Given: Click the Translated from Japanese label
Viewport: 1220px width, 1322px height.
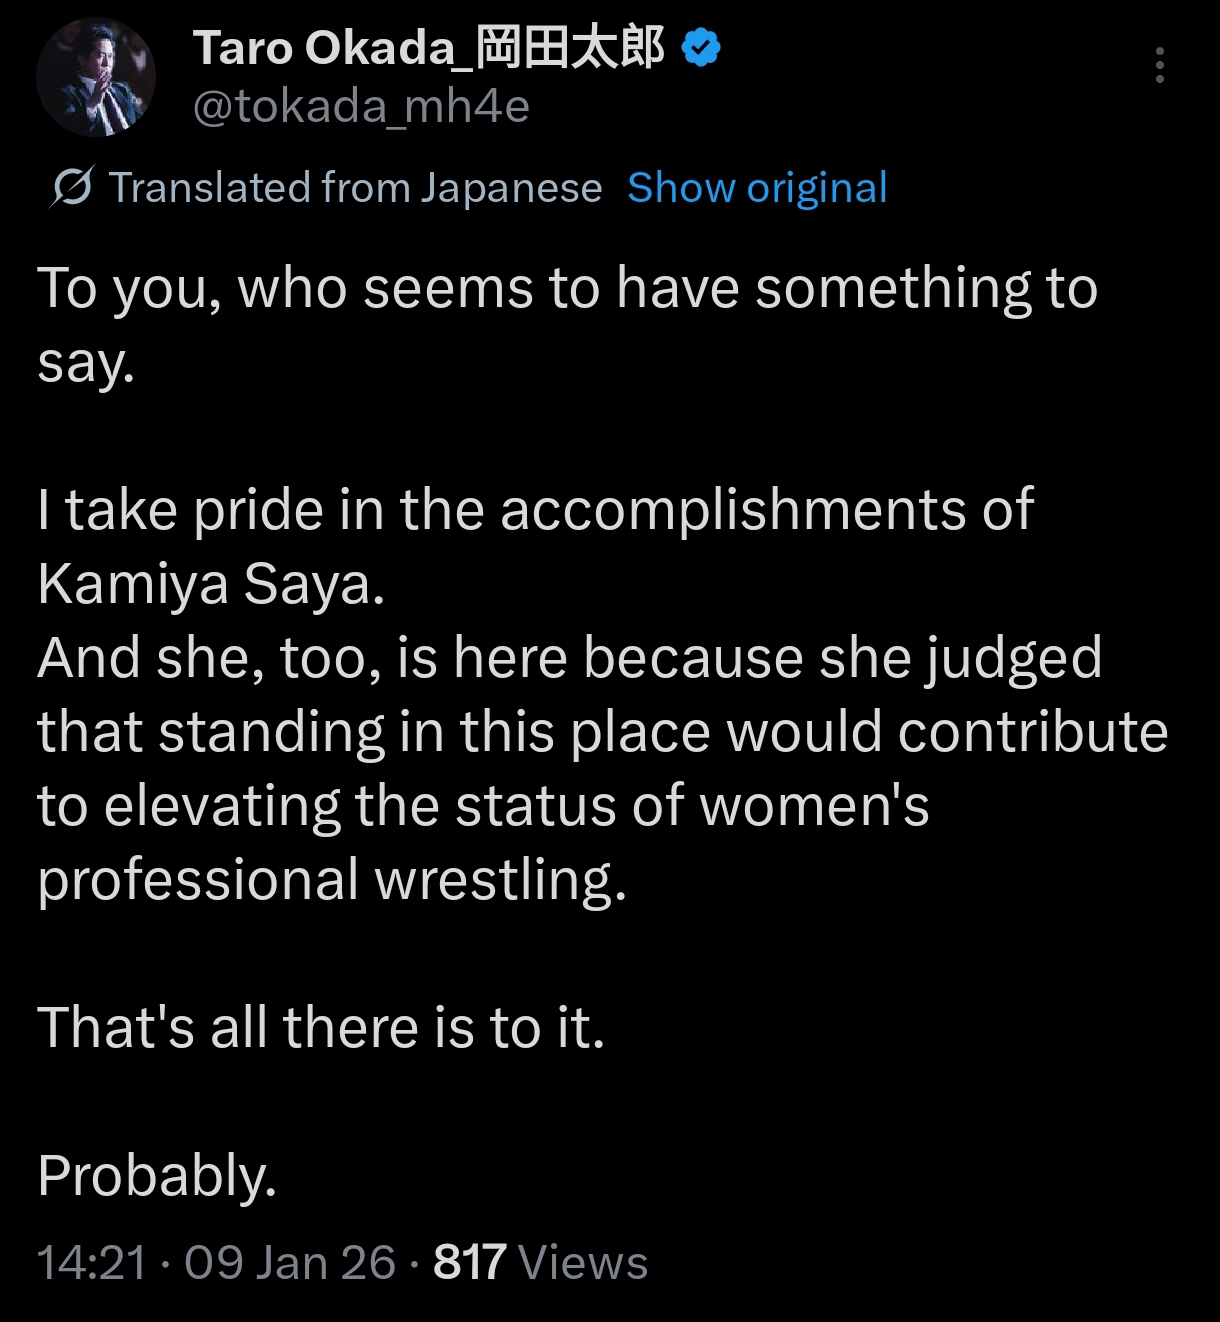Looking at the screenshot, I should 356,188.
